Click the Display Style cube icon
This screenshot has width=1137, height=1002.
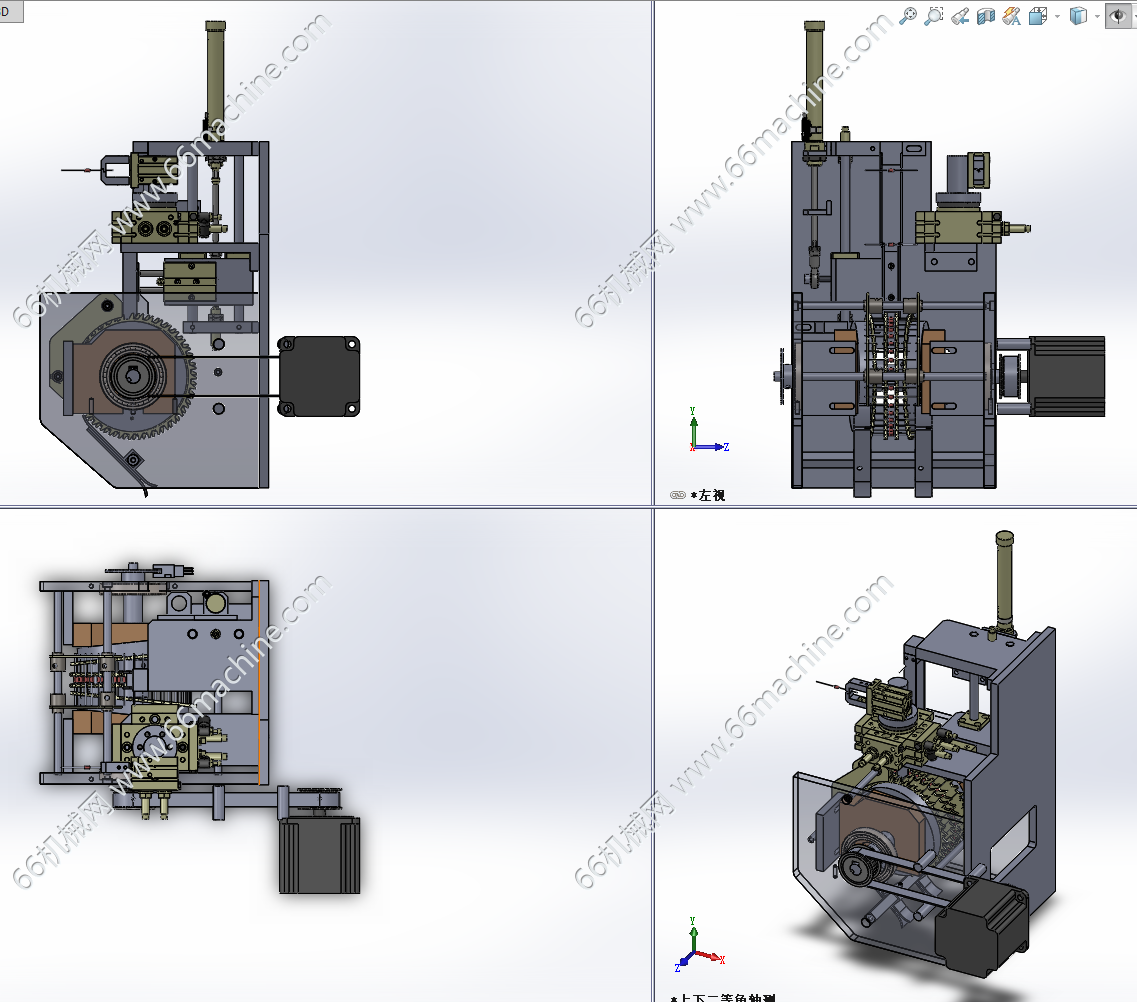tap(1078, 16)
